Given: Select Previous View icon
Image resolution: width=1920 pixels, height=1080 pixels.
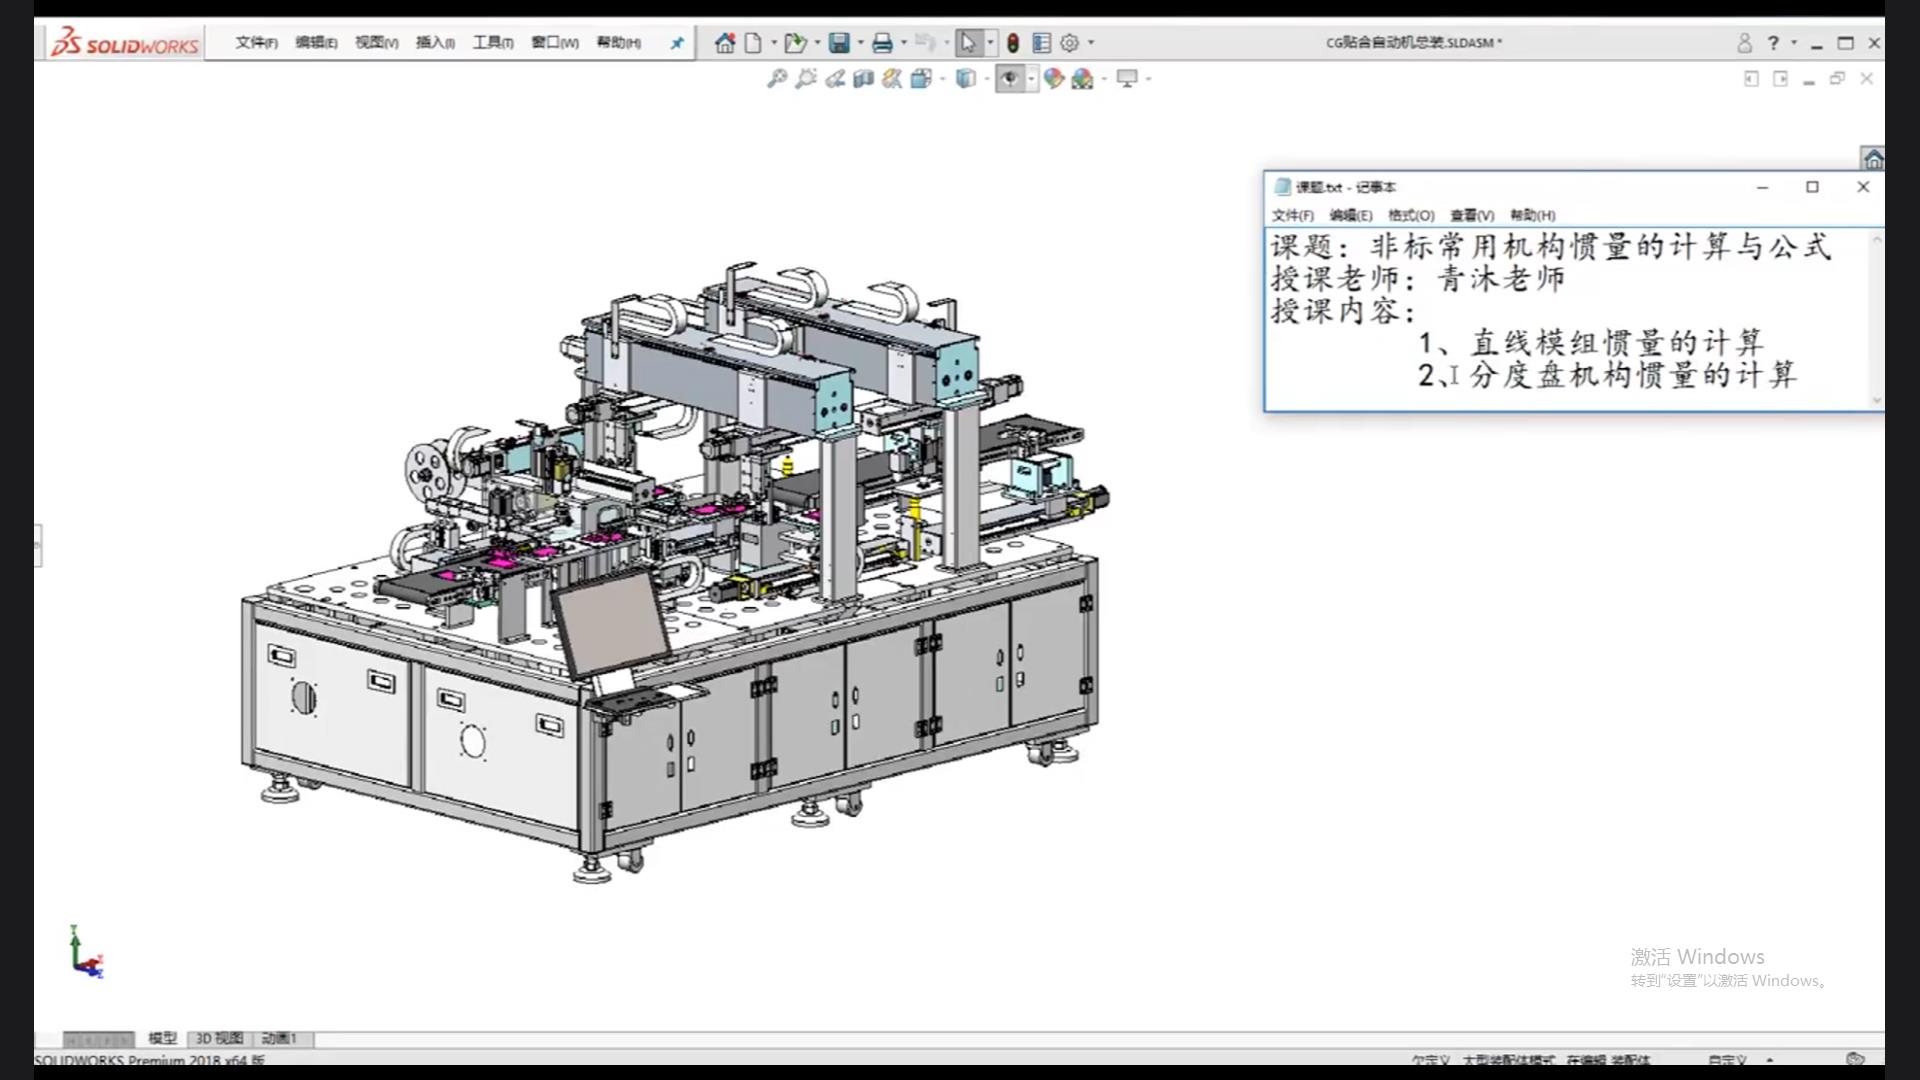Looking at the screenshot, I should [834, 79].
